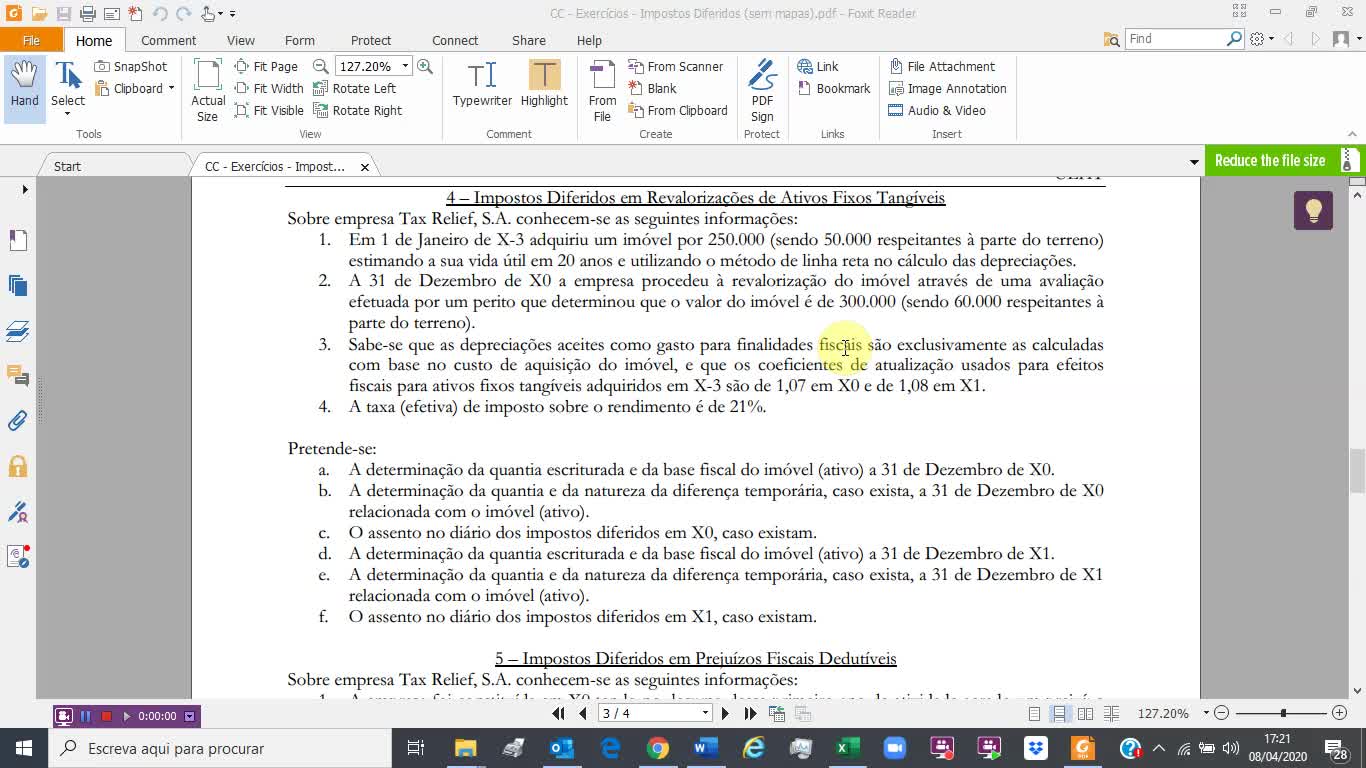
Task: Click the PDF Sign tool
Action: pos(762,85)
